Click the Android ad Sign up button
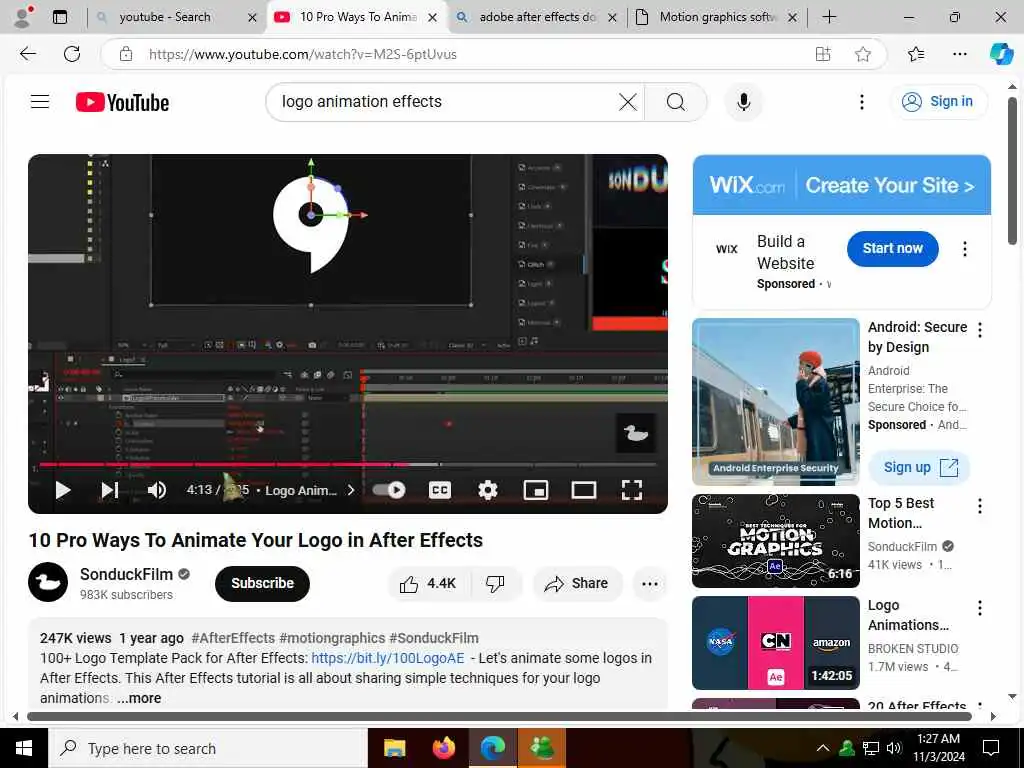This screenshot has width=1024, height=768. pos(919,468)
